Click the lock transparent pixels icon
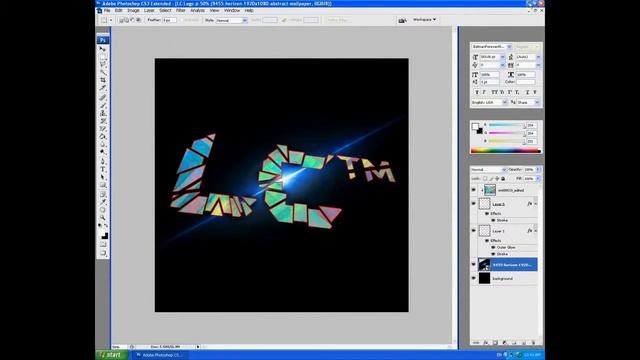 point(485,178)
